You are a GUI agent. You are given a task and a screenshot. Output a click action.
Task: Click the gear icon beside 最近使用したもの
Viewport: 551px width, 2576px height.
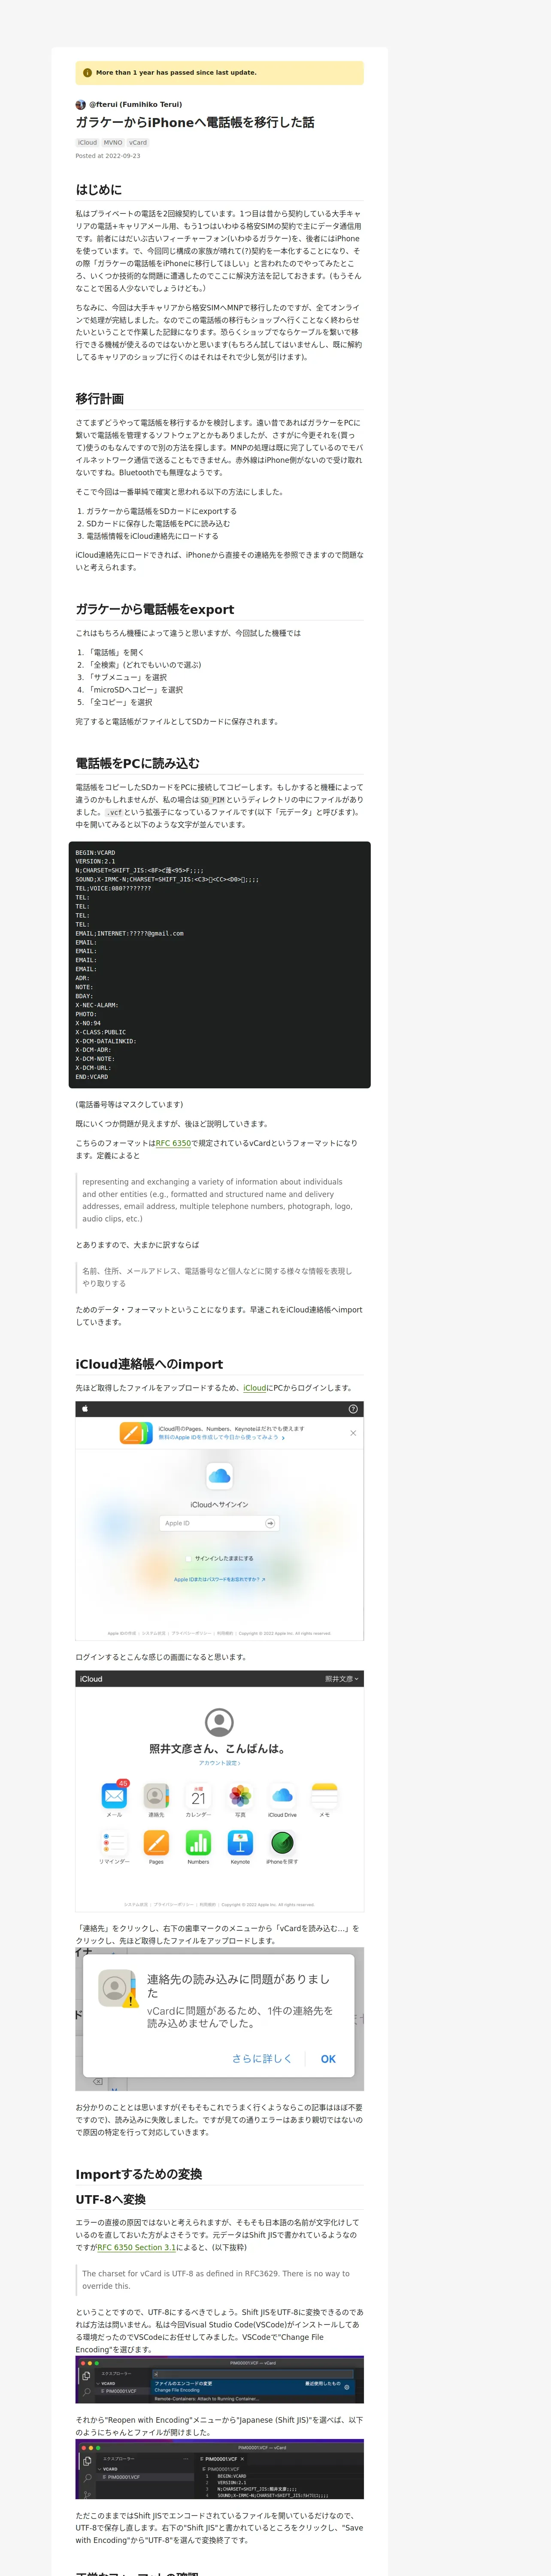coord(347,2387)
